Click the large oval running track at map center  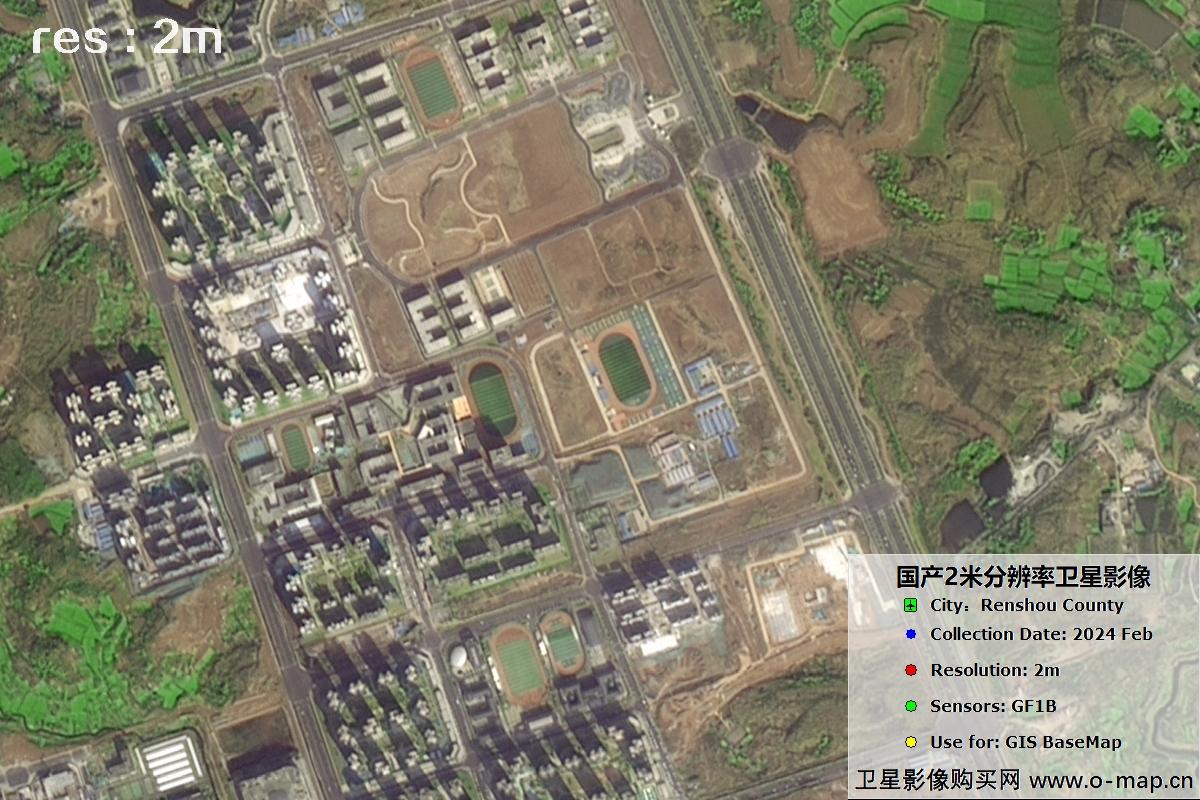coord(625,369)
